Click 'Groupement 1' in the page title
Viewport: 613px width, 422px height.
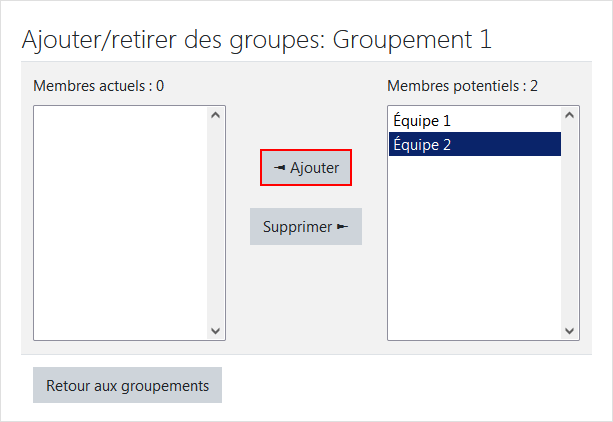pos(412,40)
